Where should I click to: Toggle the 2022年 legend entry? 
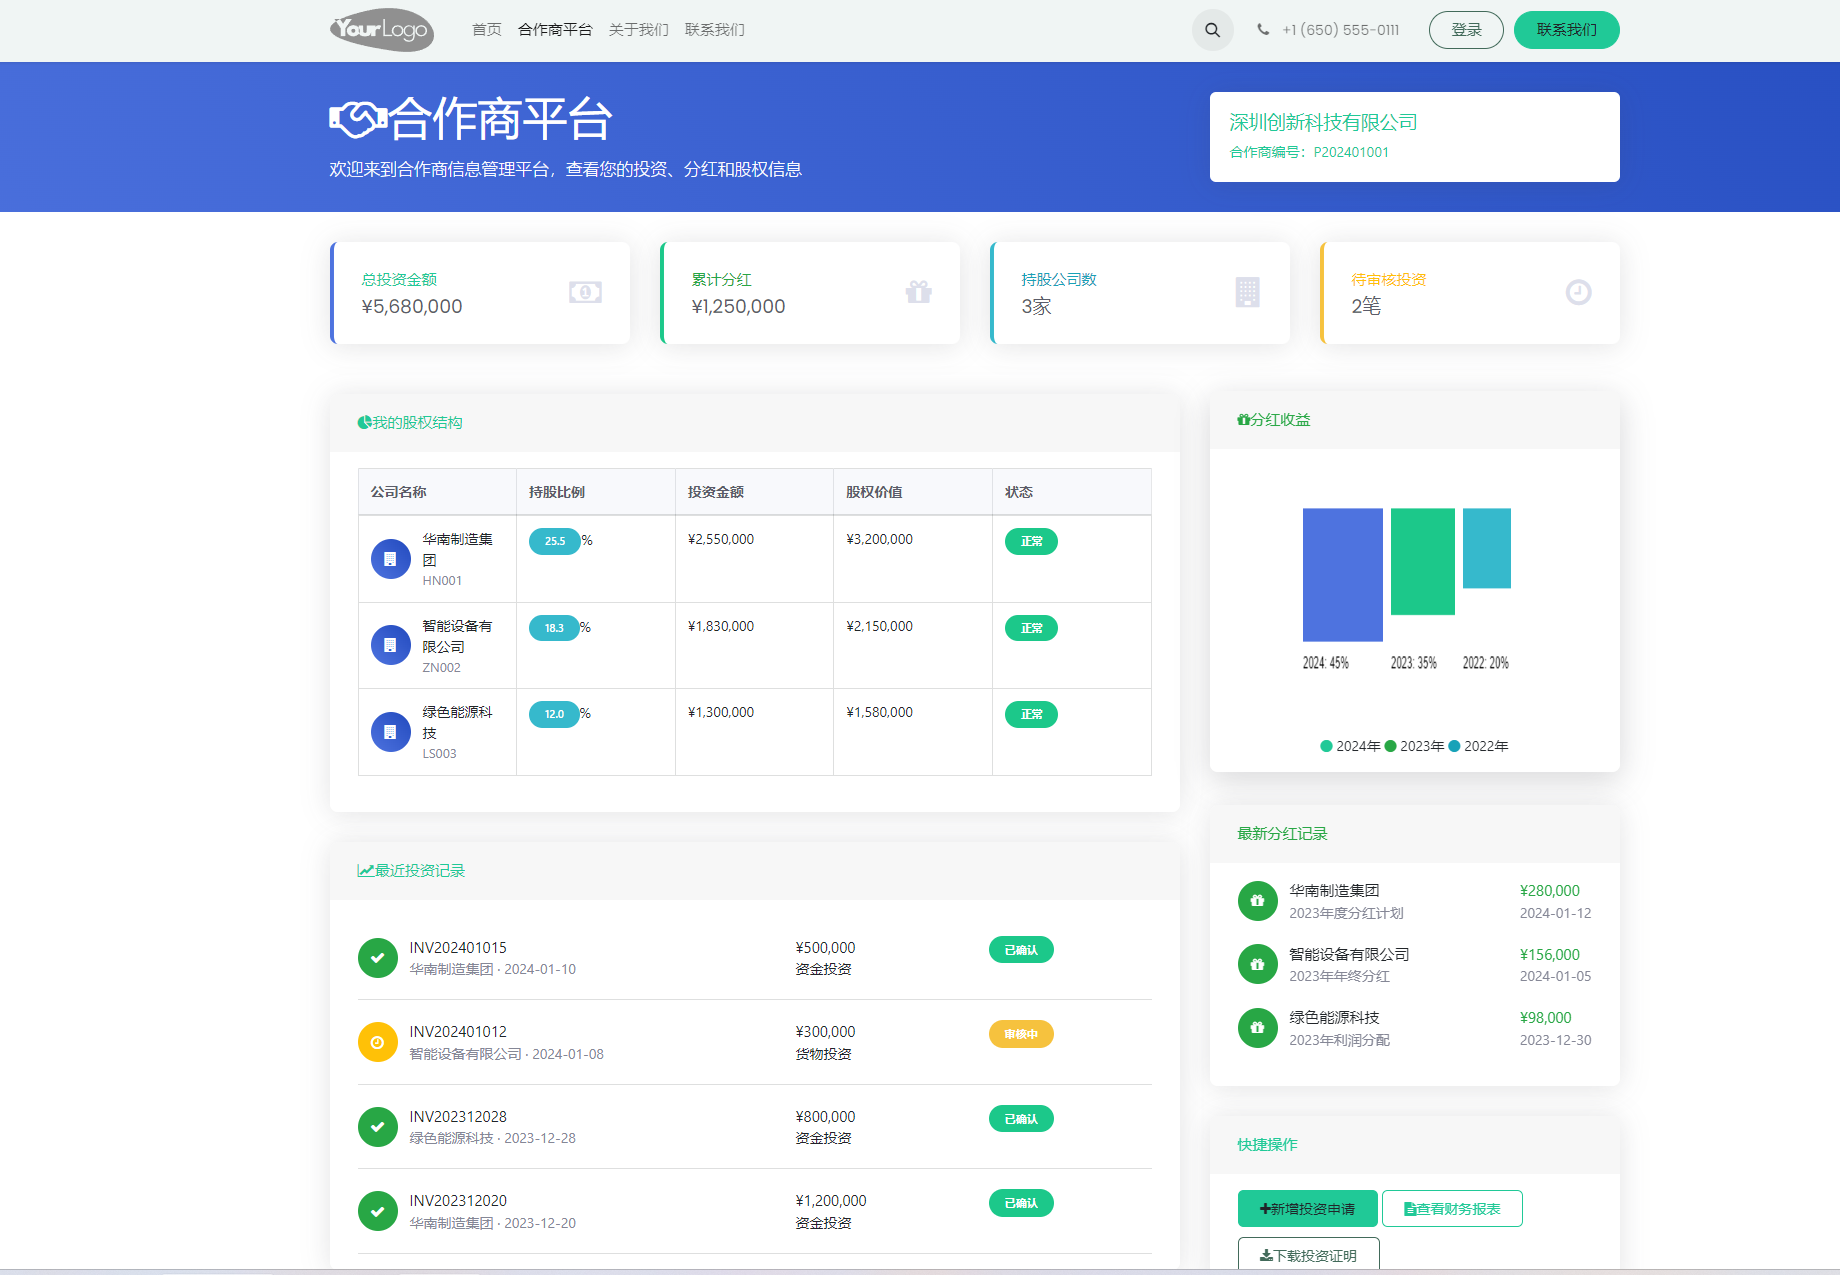point(1478,746)
